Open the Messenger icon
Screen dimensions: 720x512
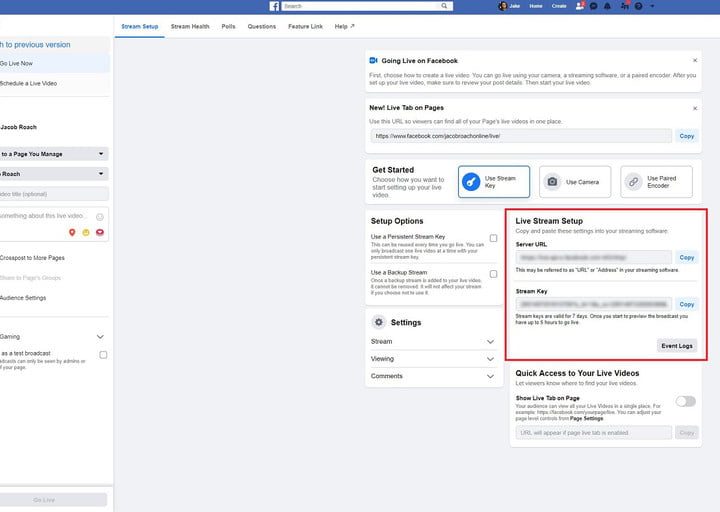593,6
